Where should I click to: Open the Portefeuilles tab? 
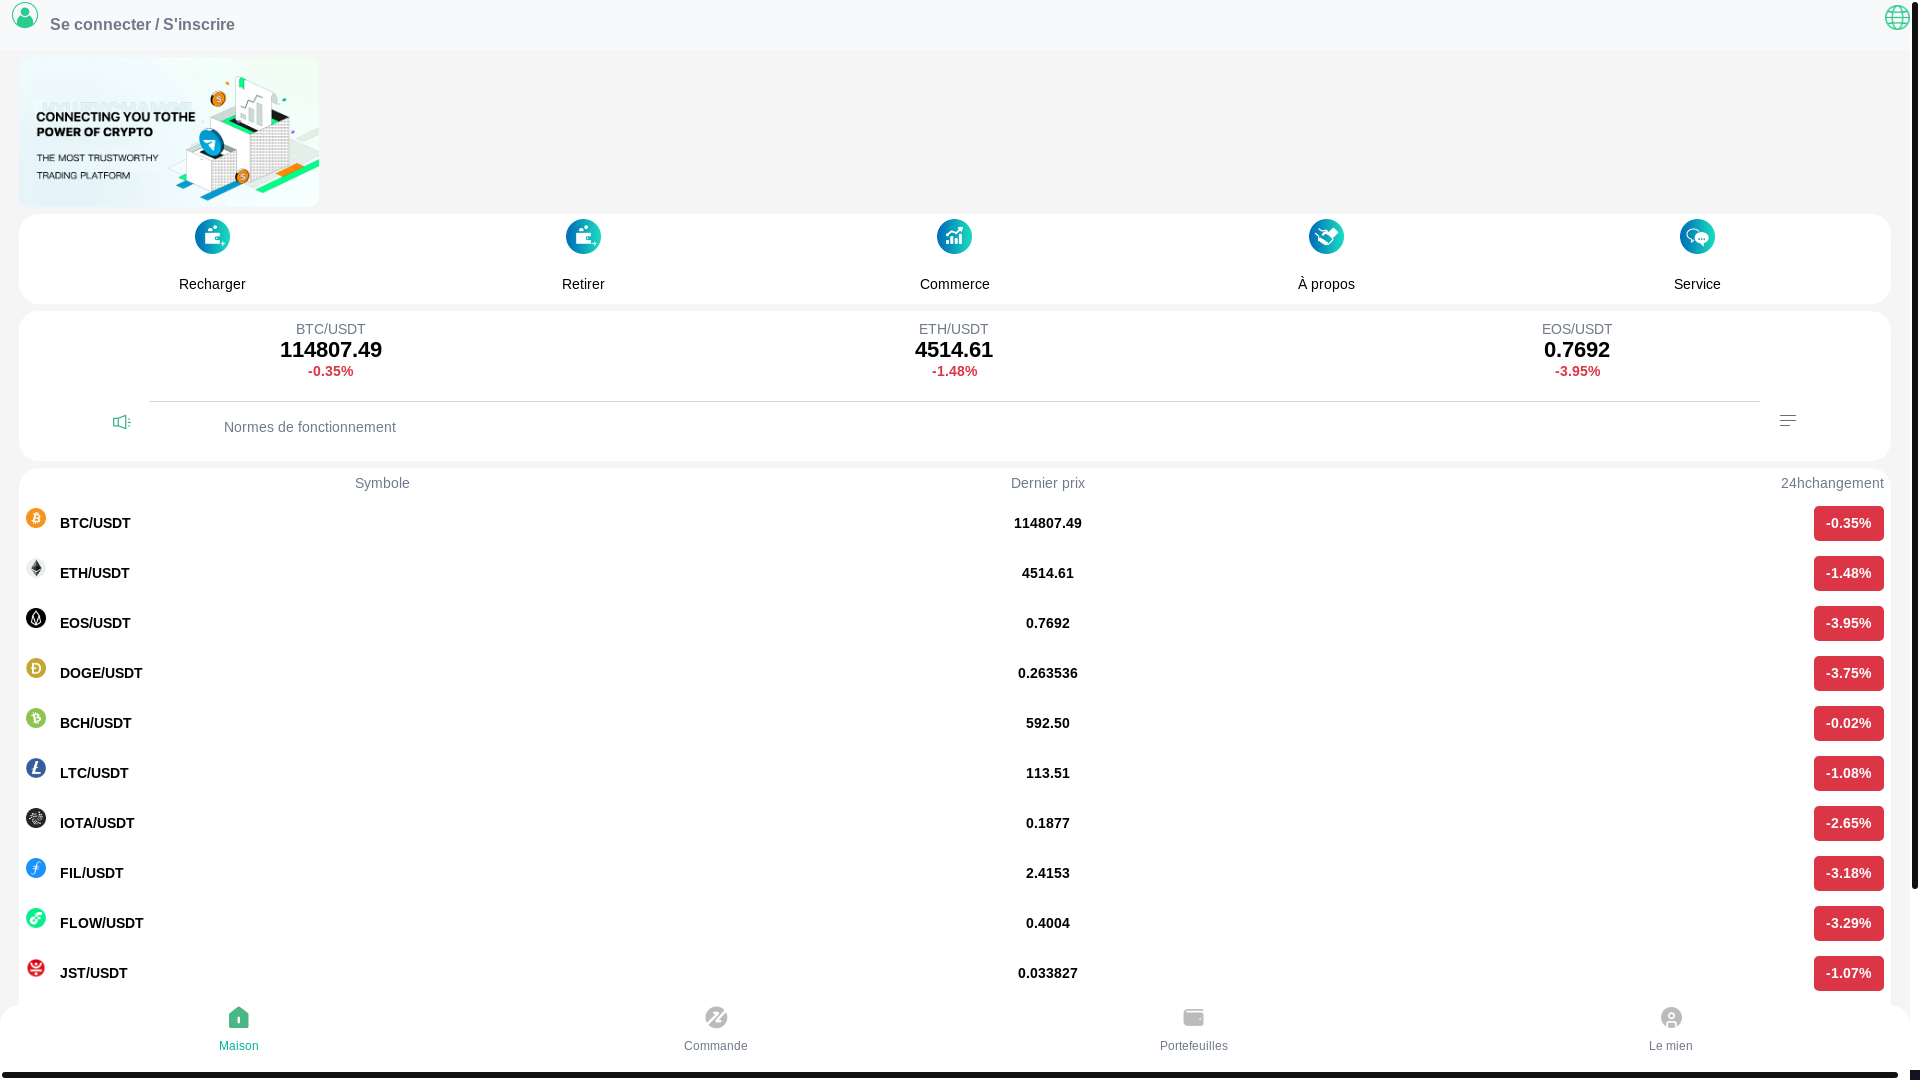pyautogui.click(x=1193, y=1030)
